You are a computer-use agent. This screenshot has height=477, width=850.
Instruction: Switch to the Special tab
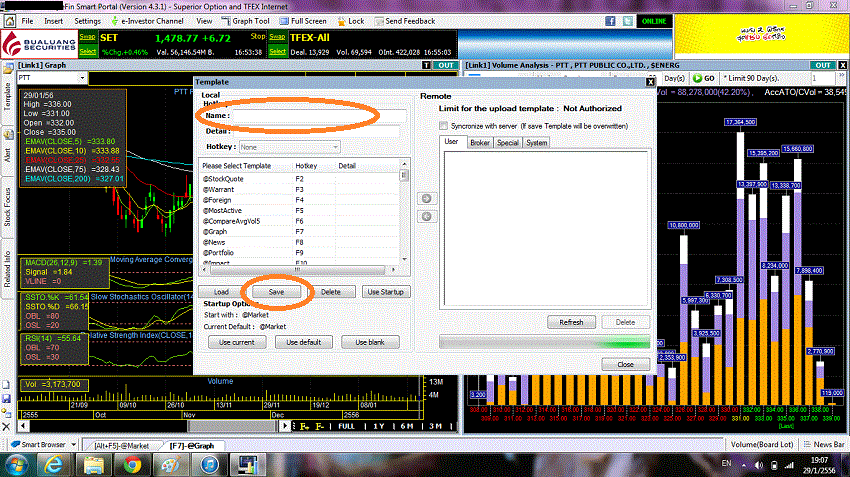tap(507, 143)
